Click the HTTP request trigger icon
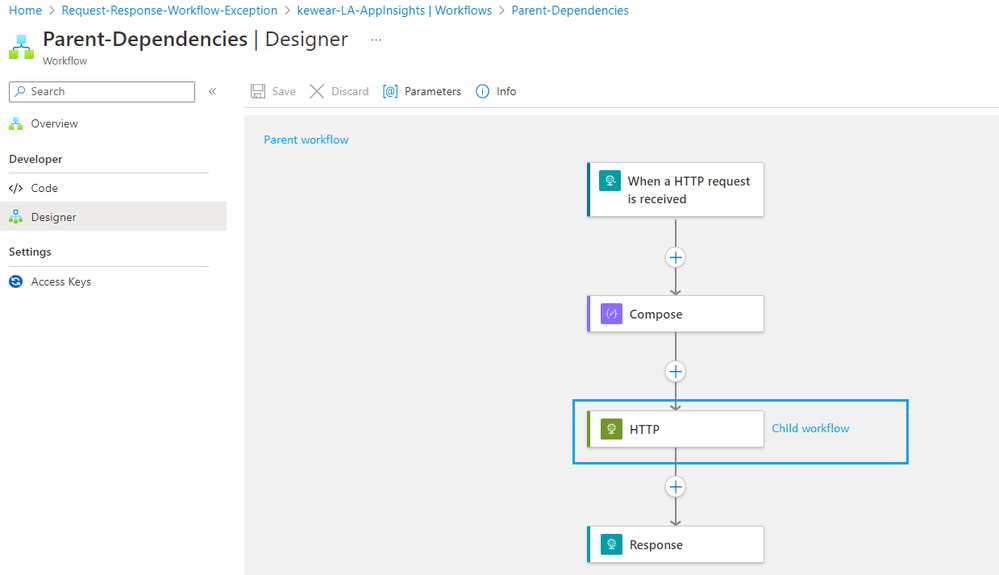Image resolution: width=999 pixels, height=575 pixels. pyautogui.click(x=610, y=181)
